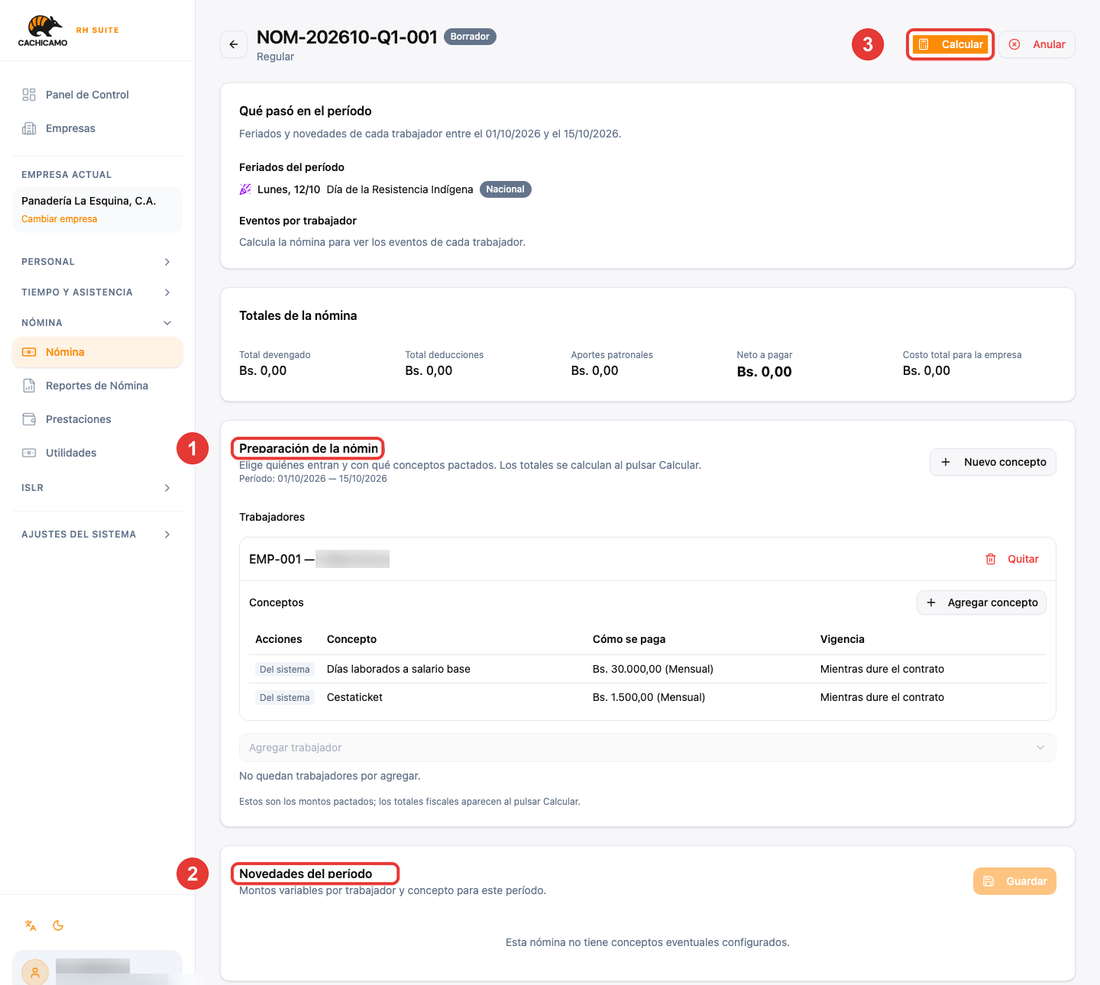Click 'Día de la Resistencia Indígena' holiday
This screenshot has height=985, width=1100.
tap(400, 189)
